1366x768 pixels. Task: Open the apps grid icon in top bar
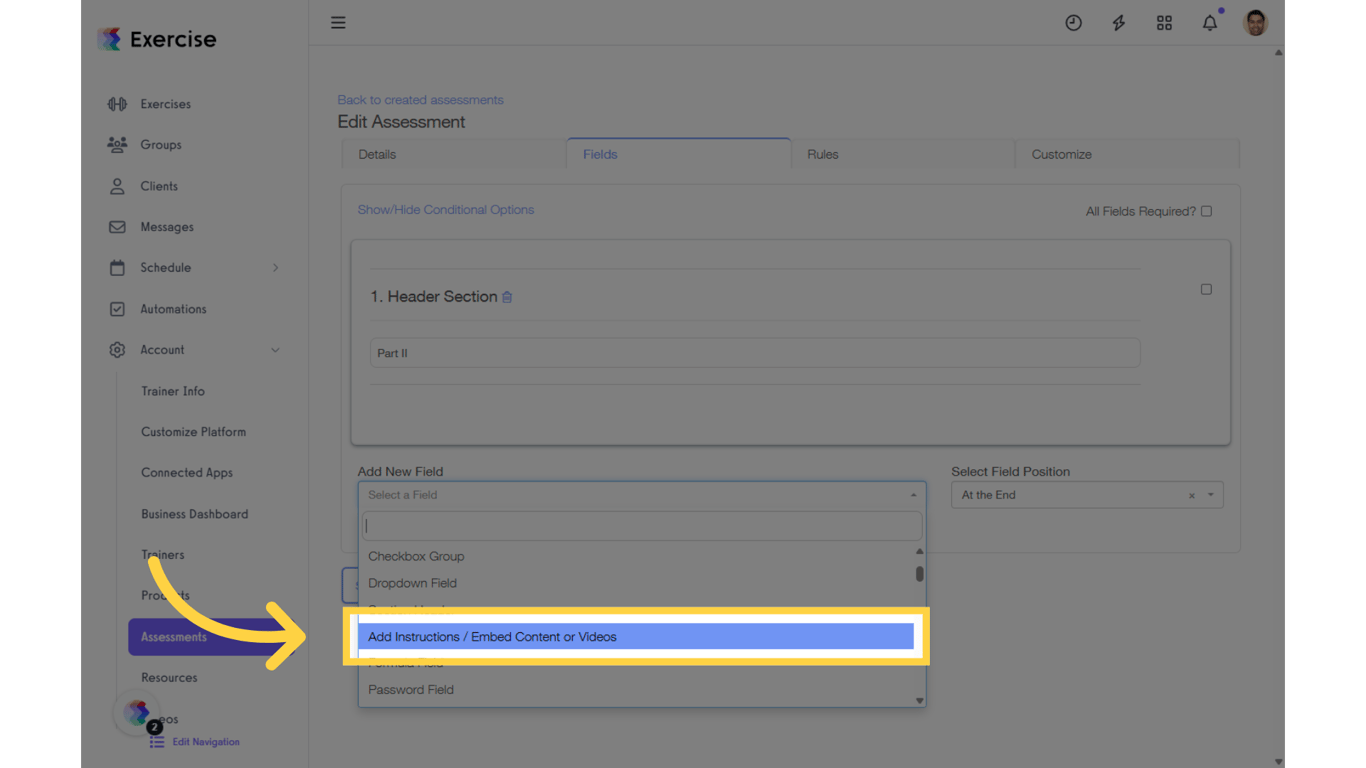1163,22
